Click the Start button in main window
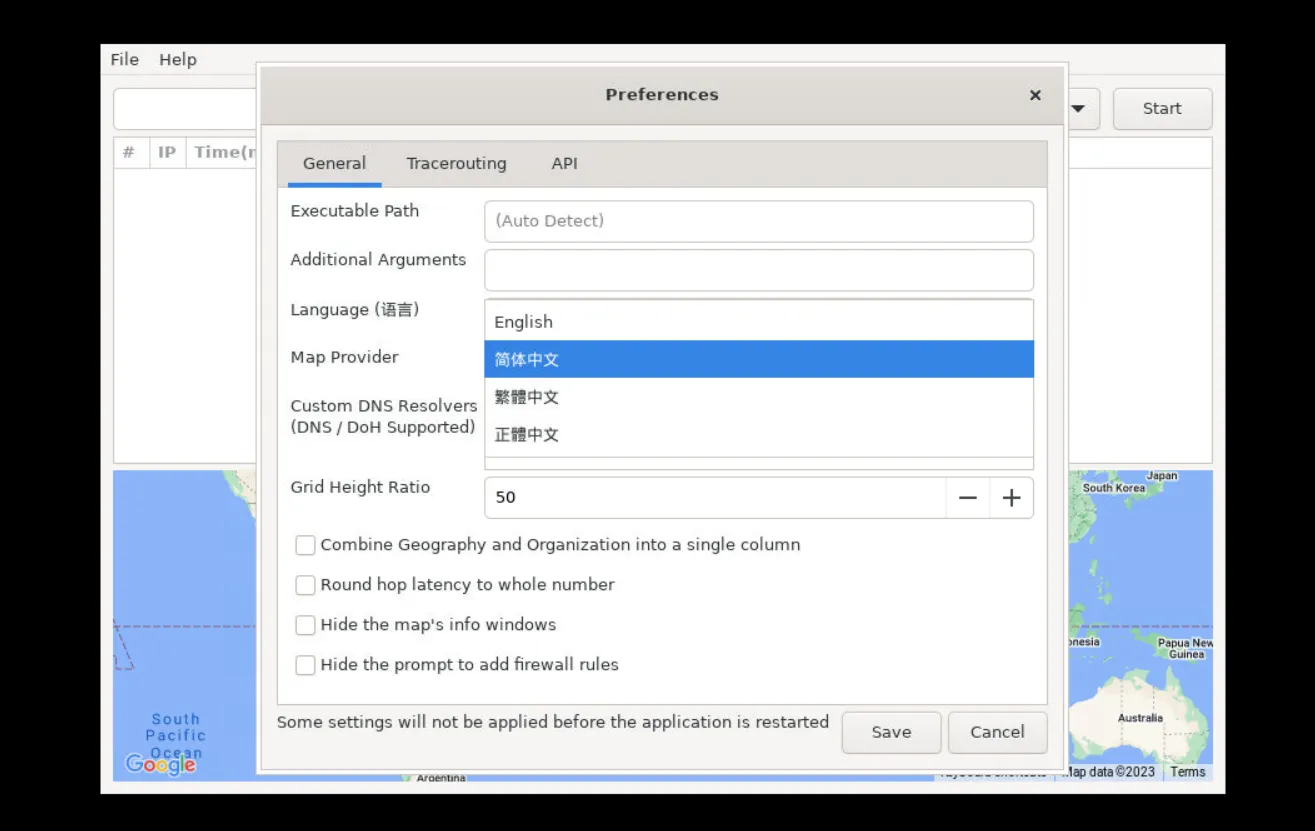Image resolution: width=1315 pixels, height=831 pixels. point(1162,109)
